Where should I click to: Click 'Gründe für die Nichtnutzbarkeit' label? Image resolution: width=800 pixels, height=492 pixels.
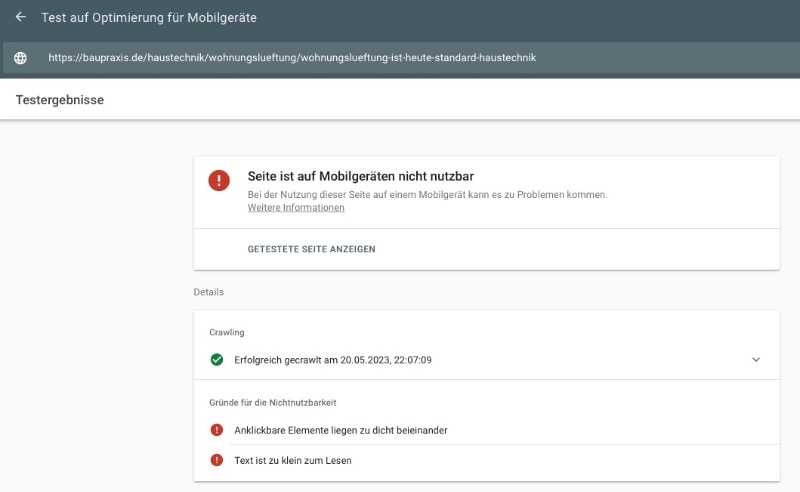click(x=272, y=403)
